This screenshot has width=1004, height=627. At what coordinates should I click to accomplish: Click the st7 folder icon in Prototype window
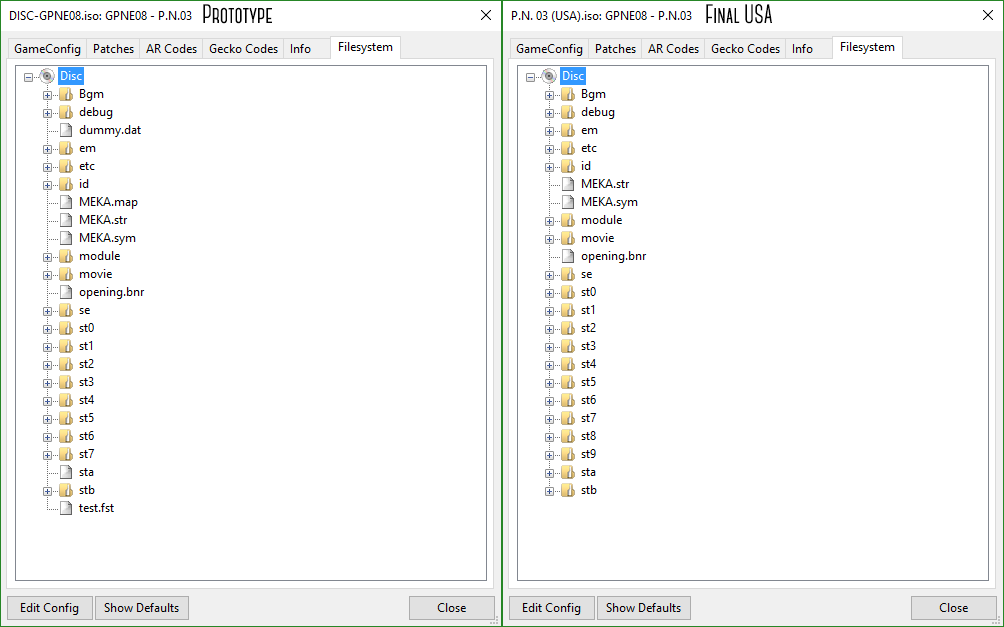tap(66, 454)
